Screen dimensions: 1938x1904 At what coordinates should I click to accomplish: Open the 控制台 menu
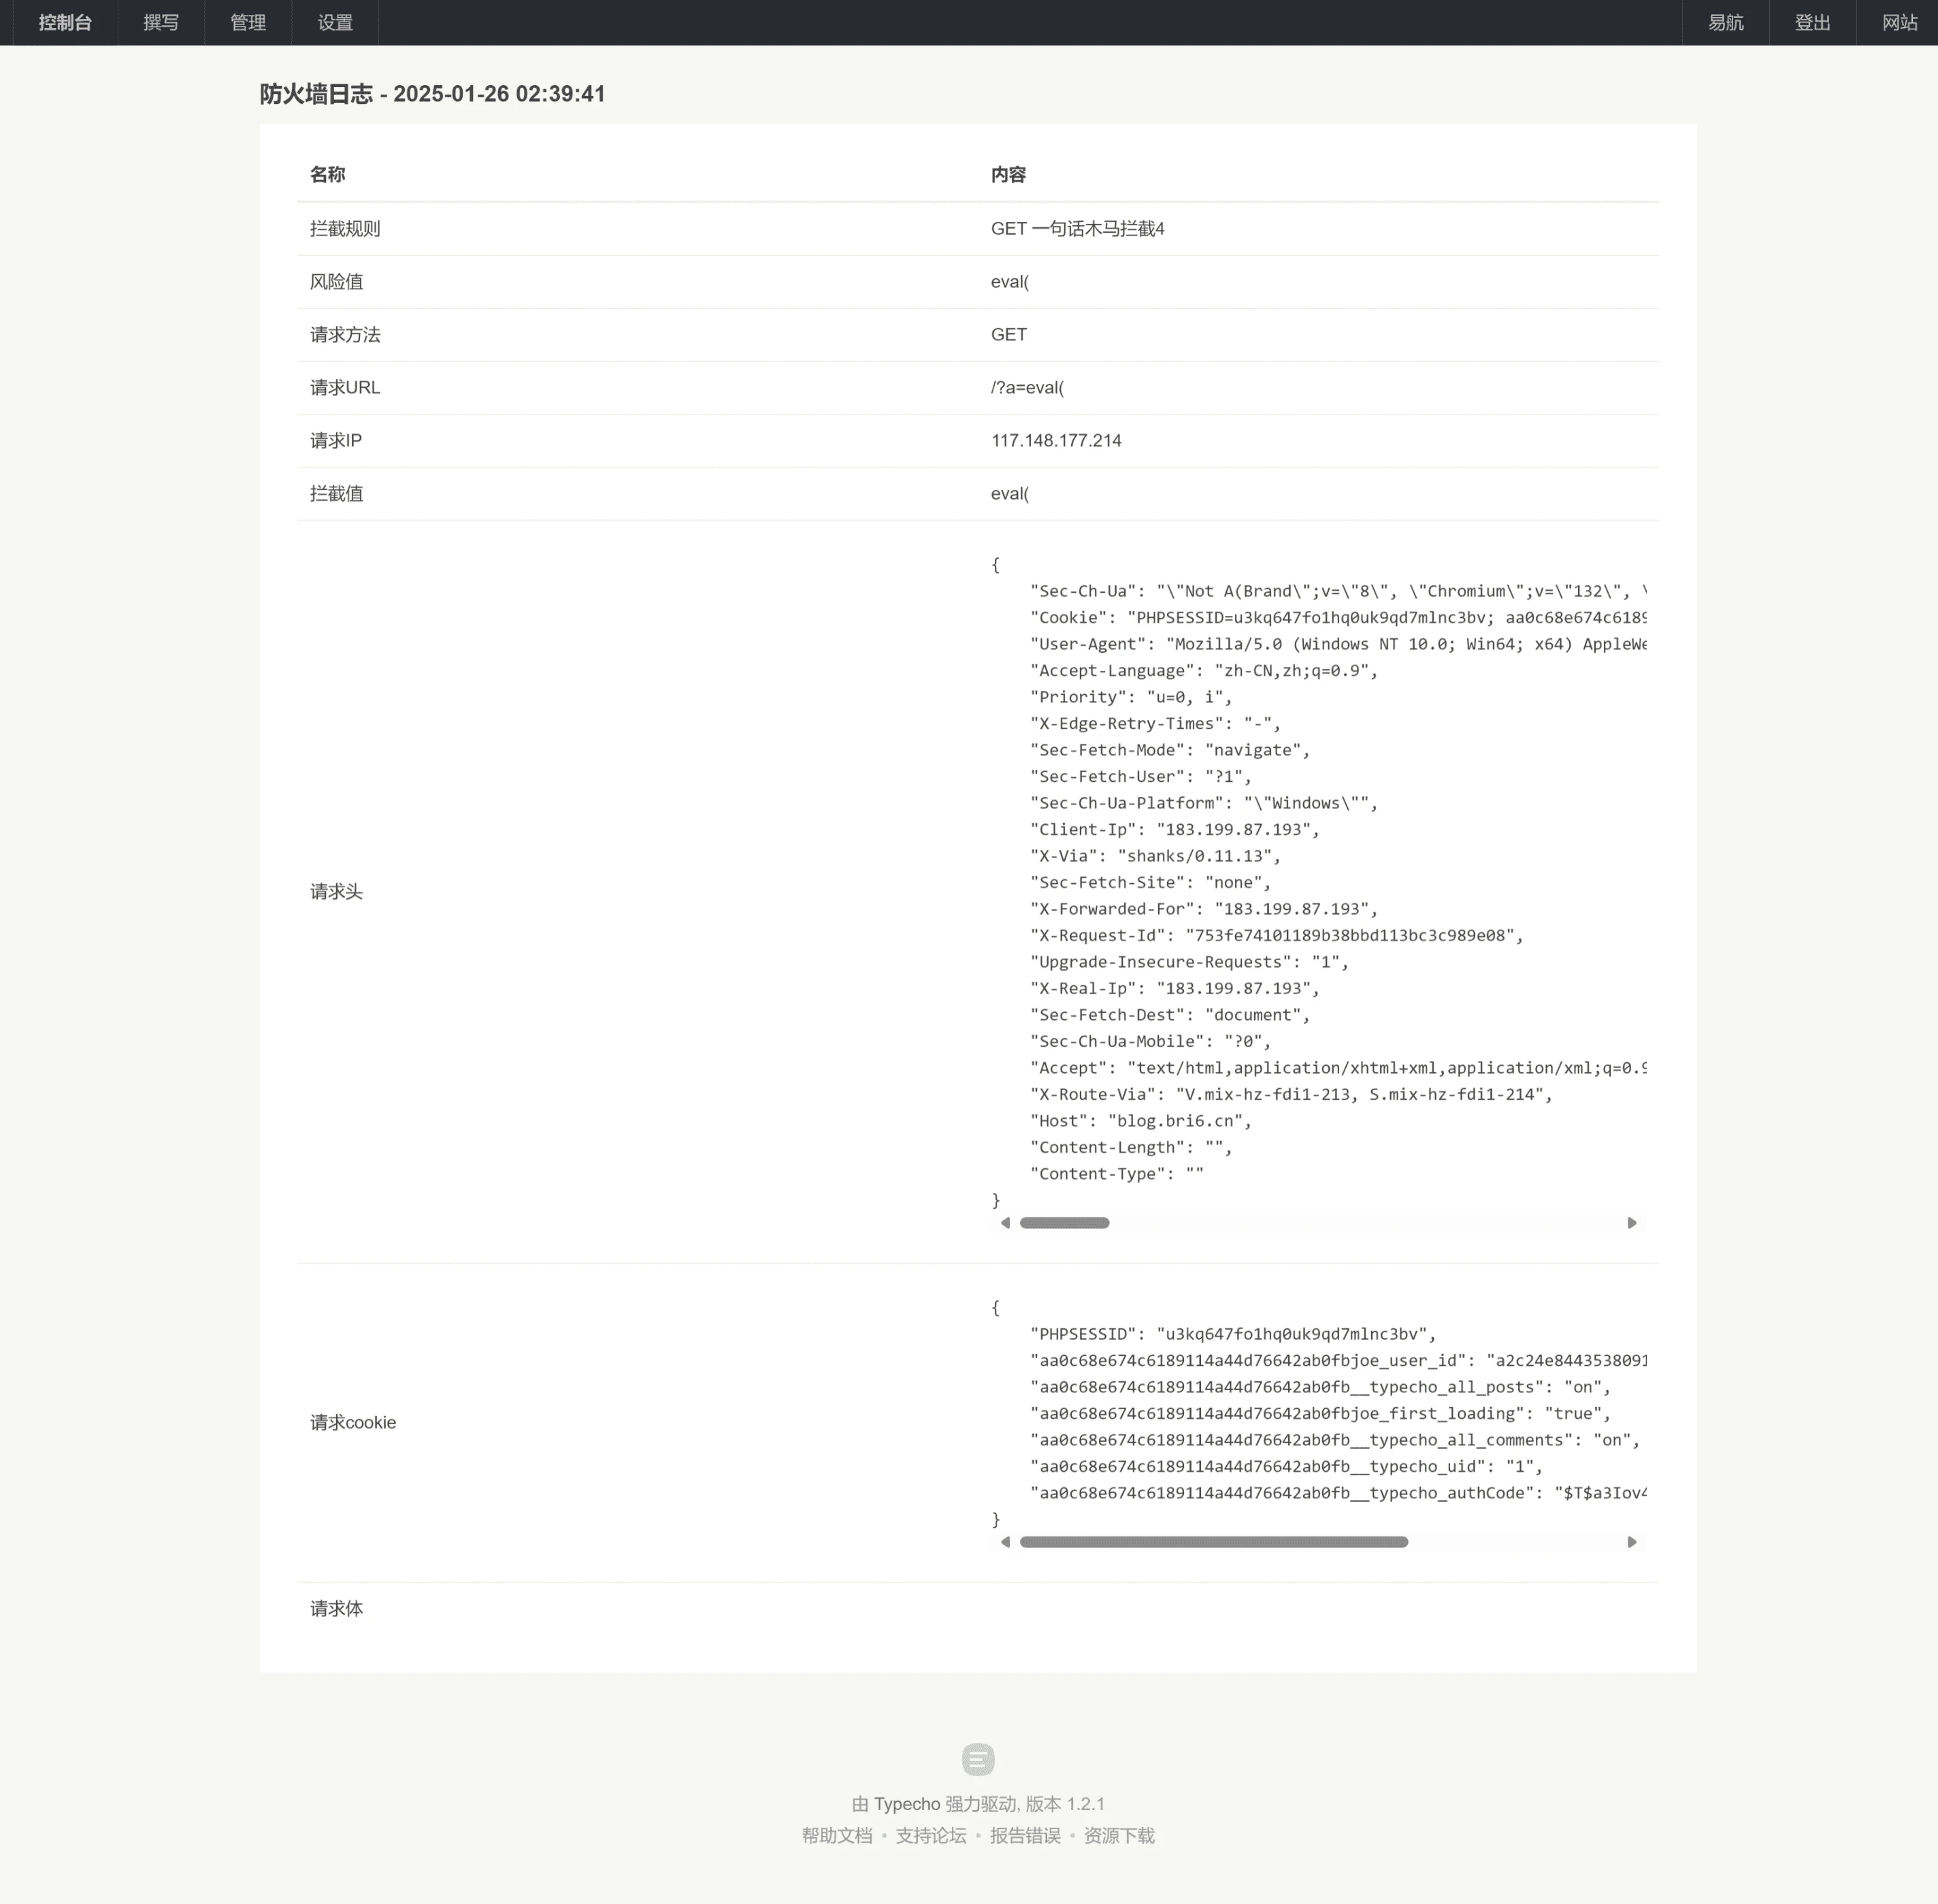[x=65, y=22]
